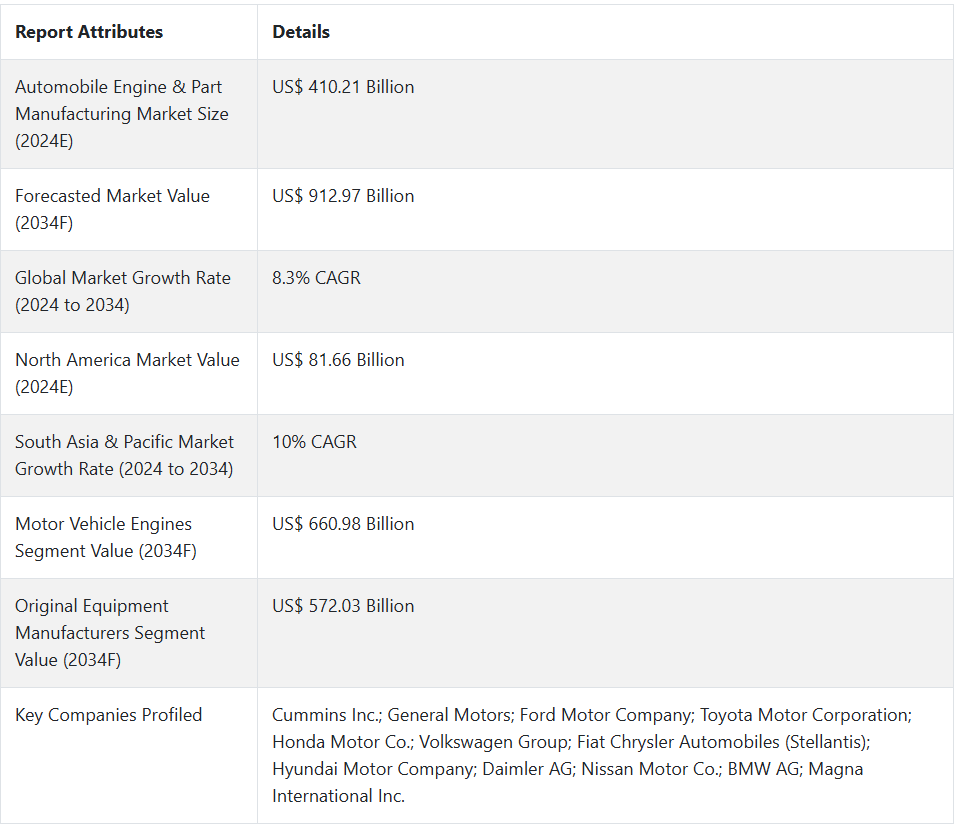The height and width of the screenshot is (828, 958).
Task: Click the "Forecasted Market Value (2034F)" cell
Action: [112, 209]
